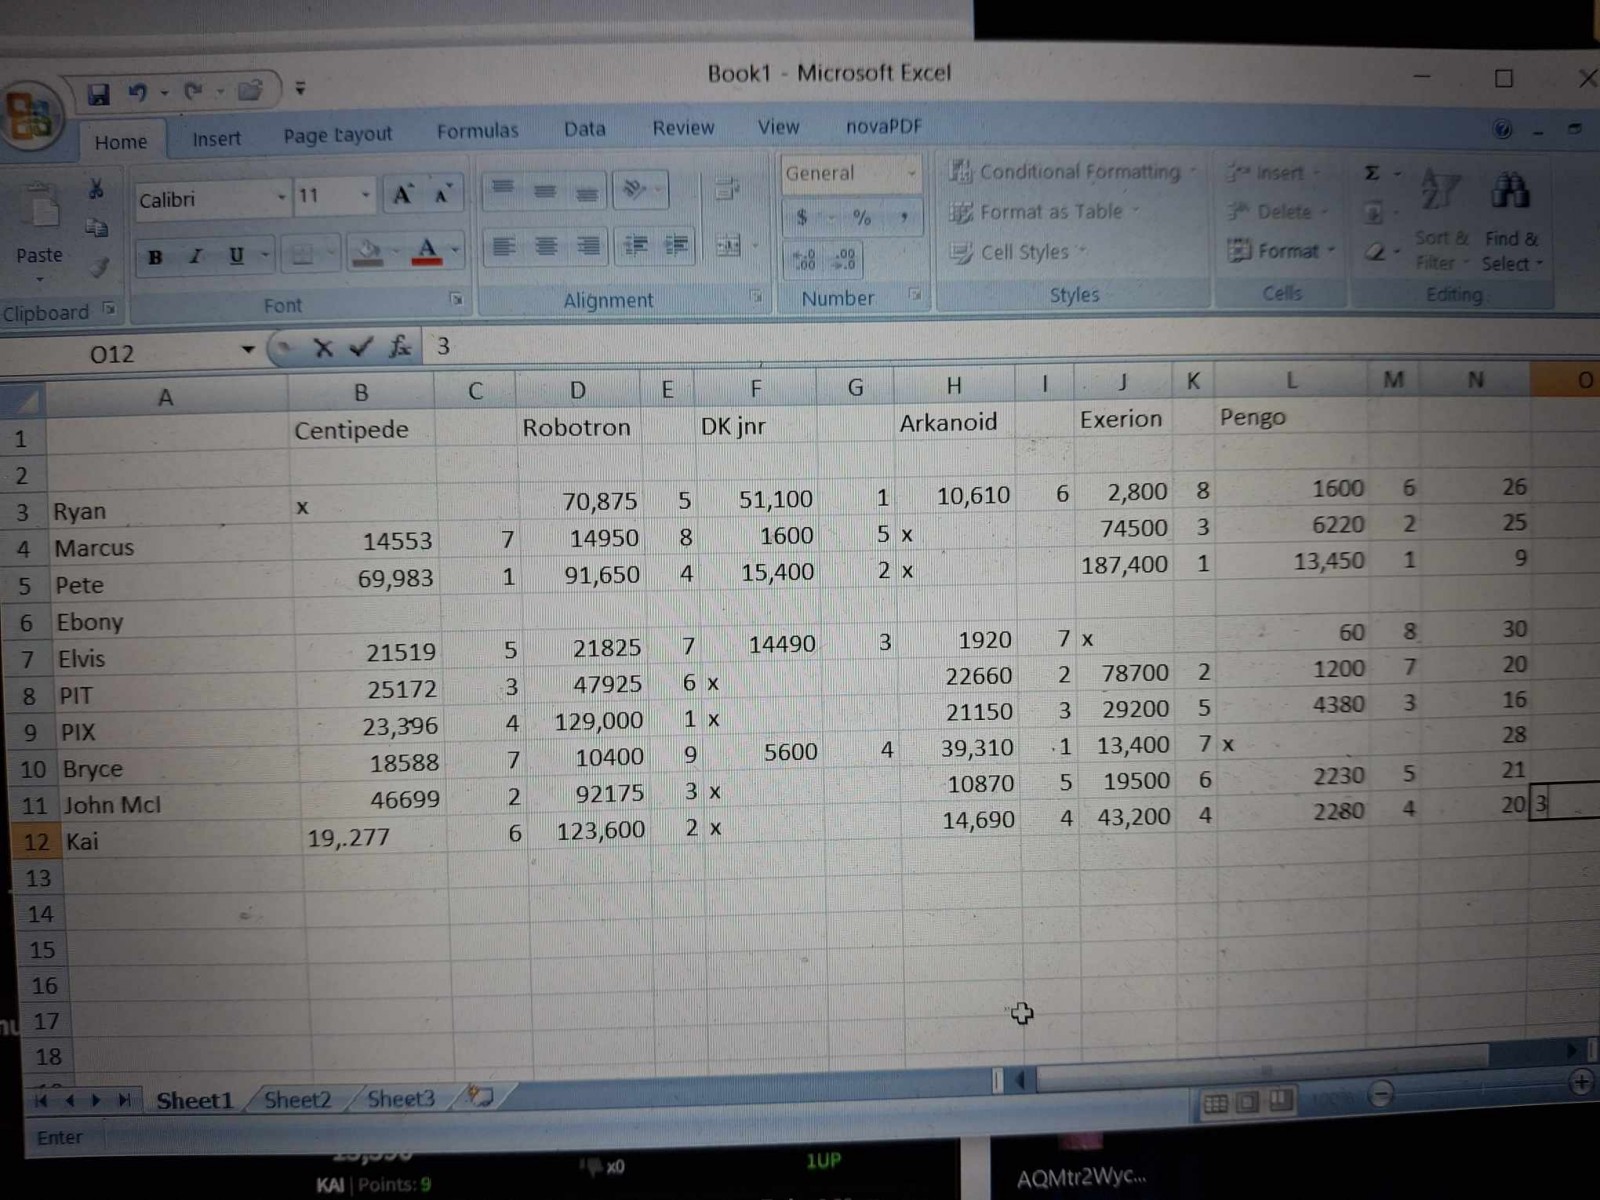Image resolution: width=1600 pixels, height=1200 pixels.
Task: Open the General number format dropdown
Action: [911, 173]
